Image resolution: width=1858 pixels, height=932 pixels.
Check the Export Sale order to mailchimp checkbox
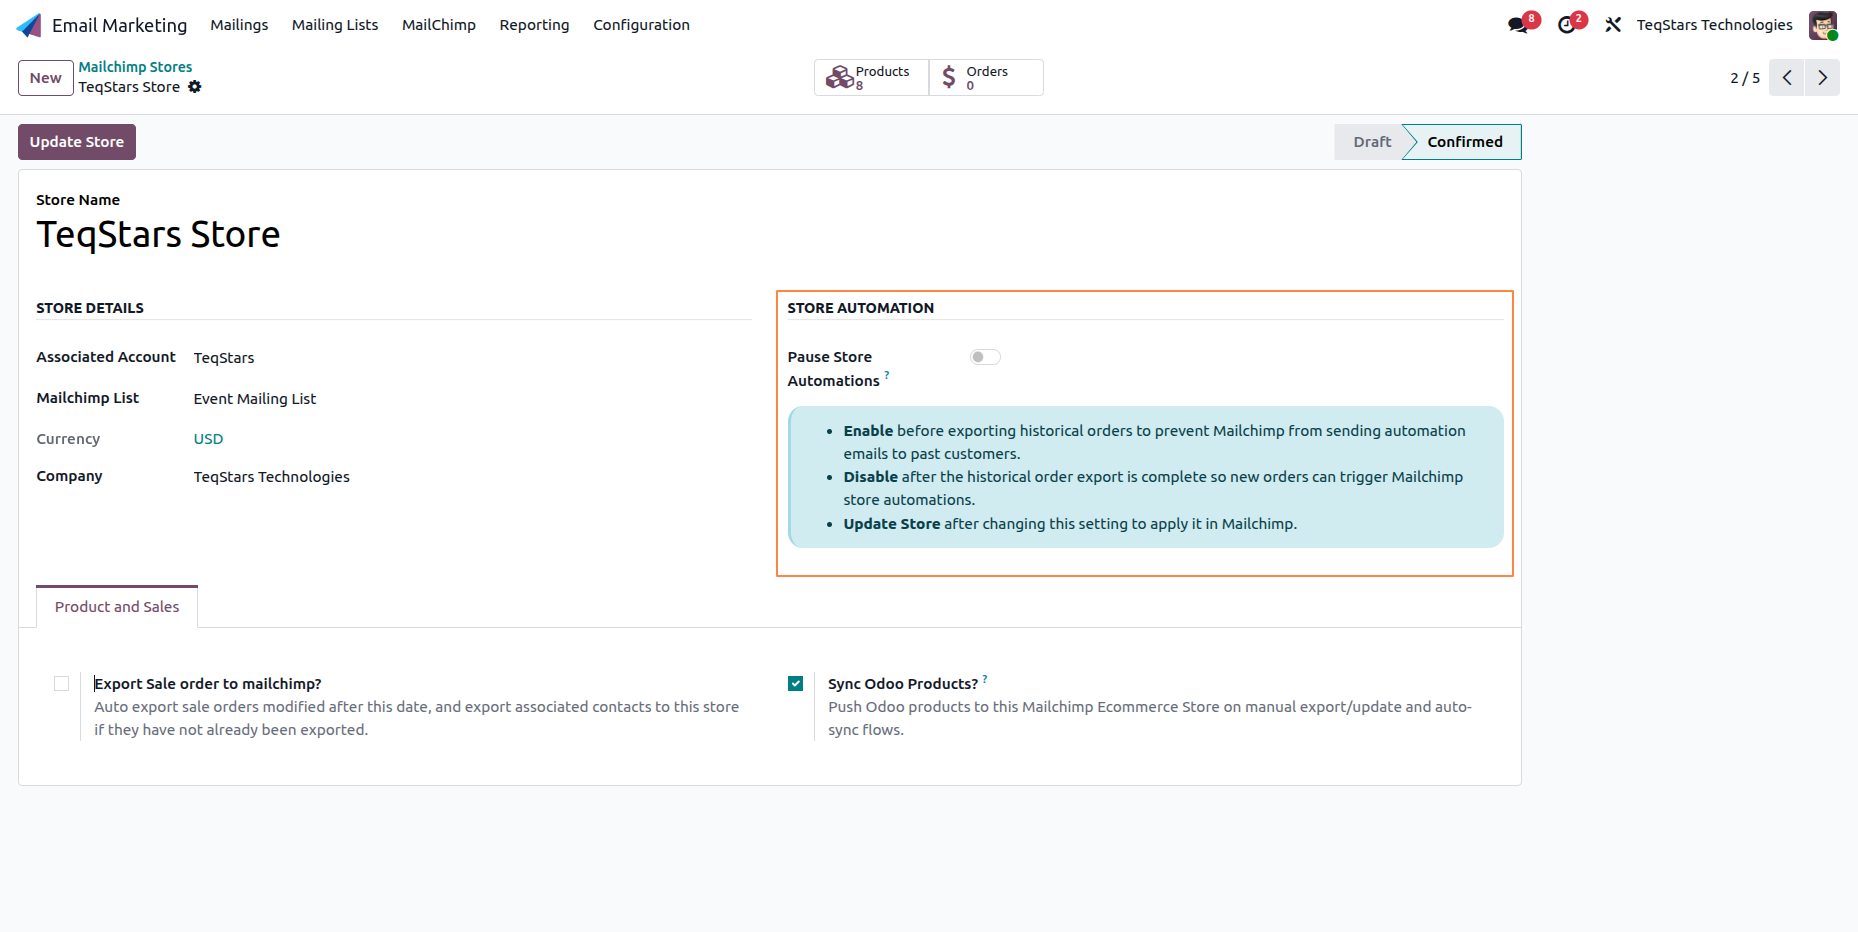coord(62,684)
